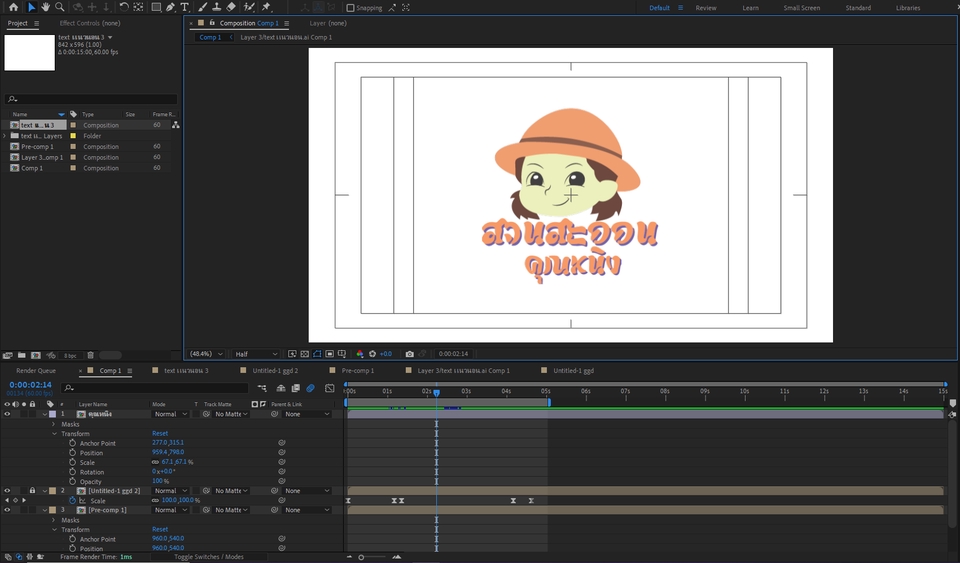Select the Brush tool
The width and height of the screenshot is (960, 563).
tap(203, 7)
